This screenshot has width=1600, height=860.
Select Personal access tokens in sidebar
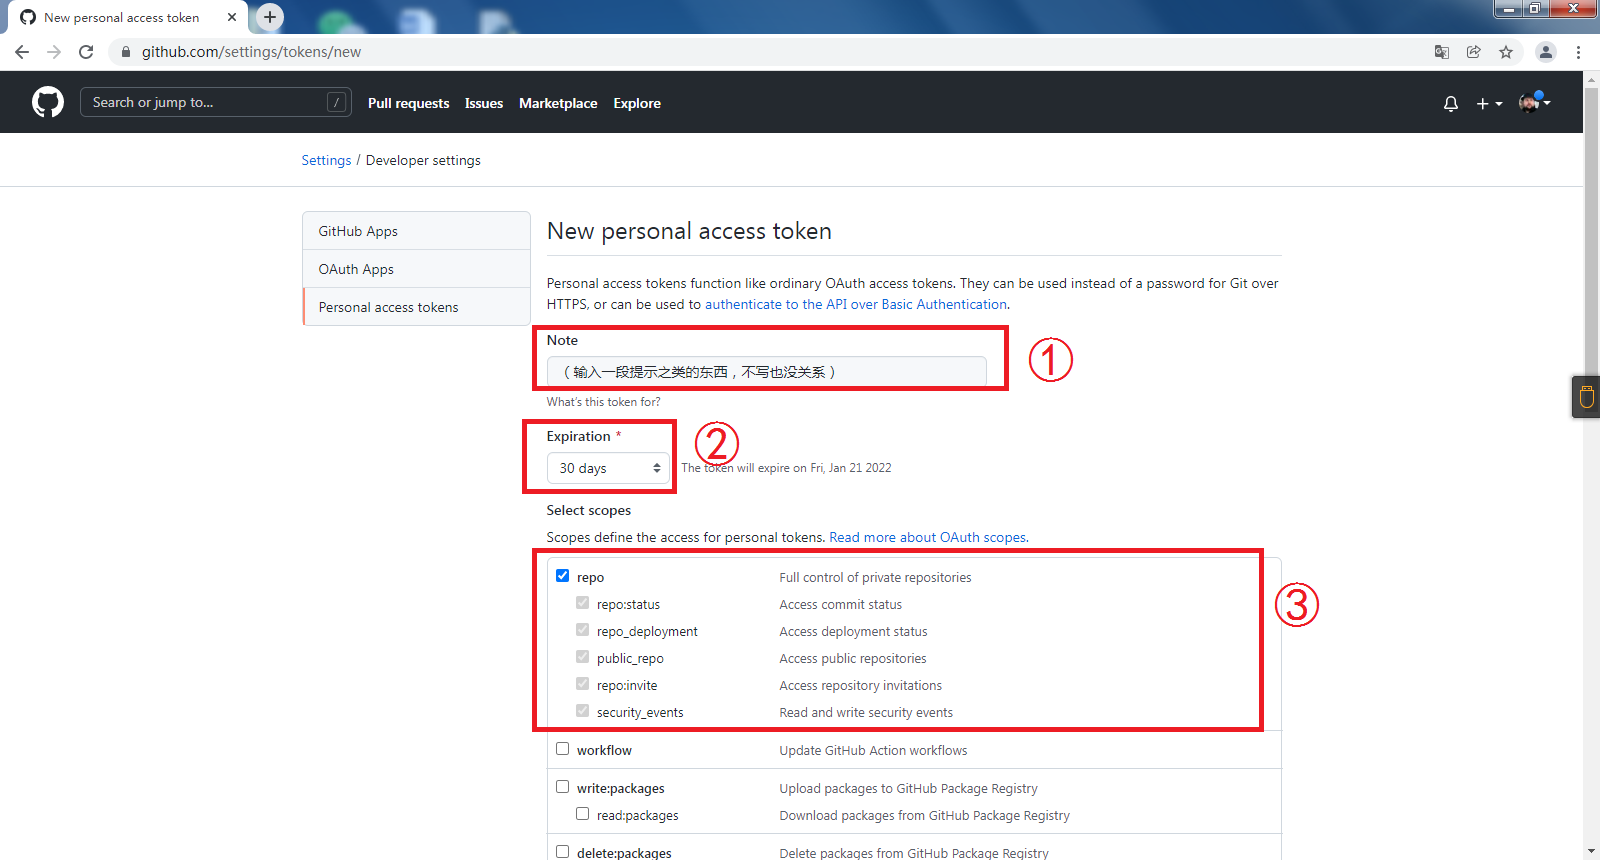(416, 307)
